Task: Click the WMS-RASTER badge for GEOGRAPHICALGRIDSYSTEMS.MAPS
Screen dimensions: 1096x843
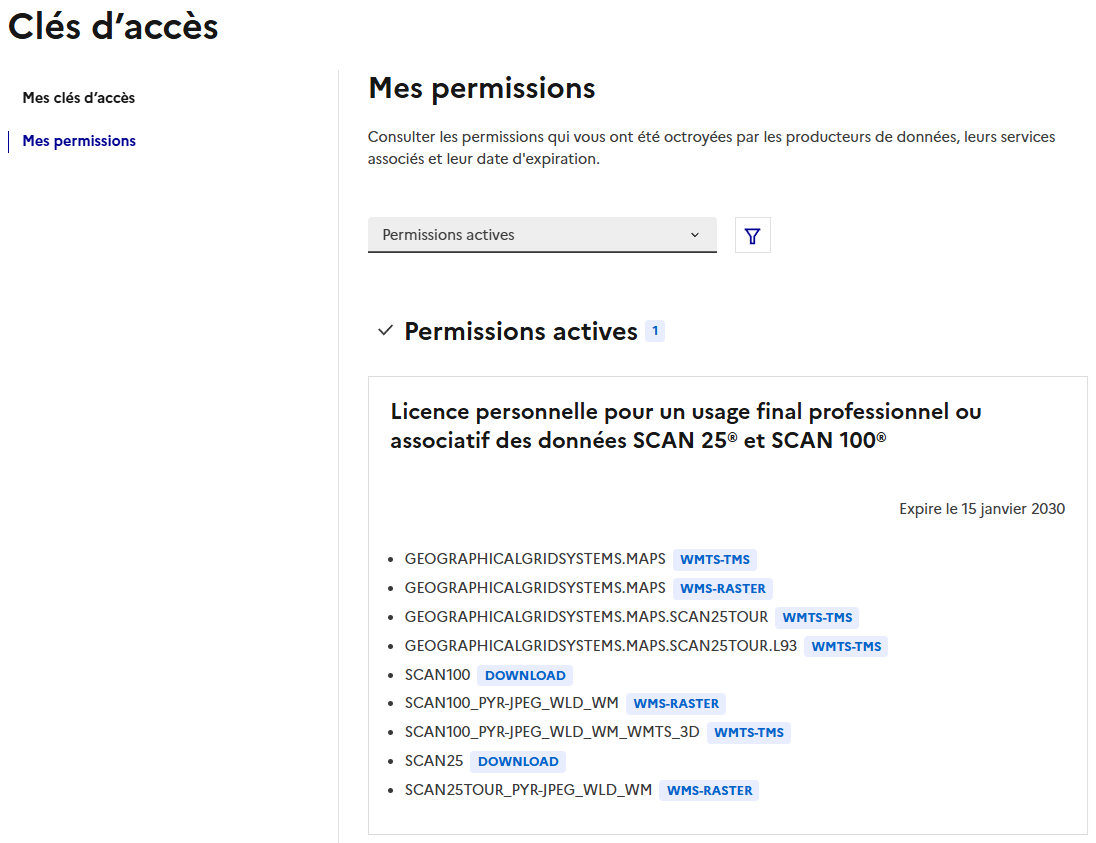Action: pyautogui.click(x=723, y=588)
